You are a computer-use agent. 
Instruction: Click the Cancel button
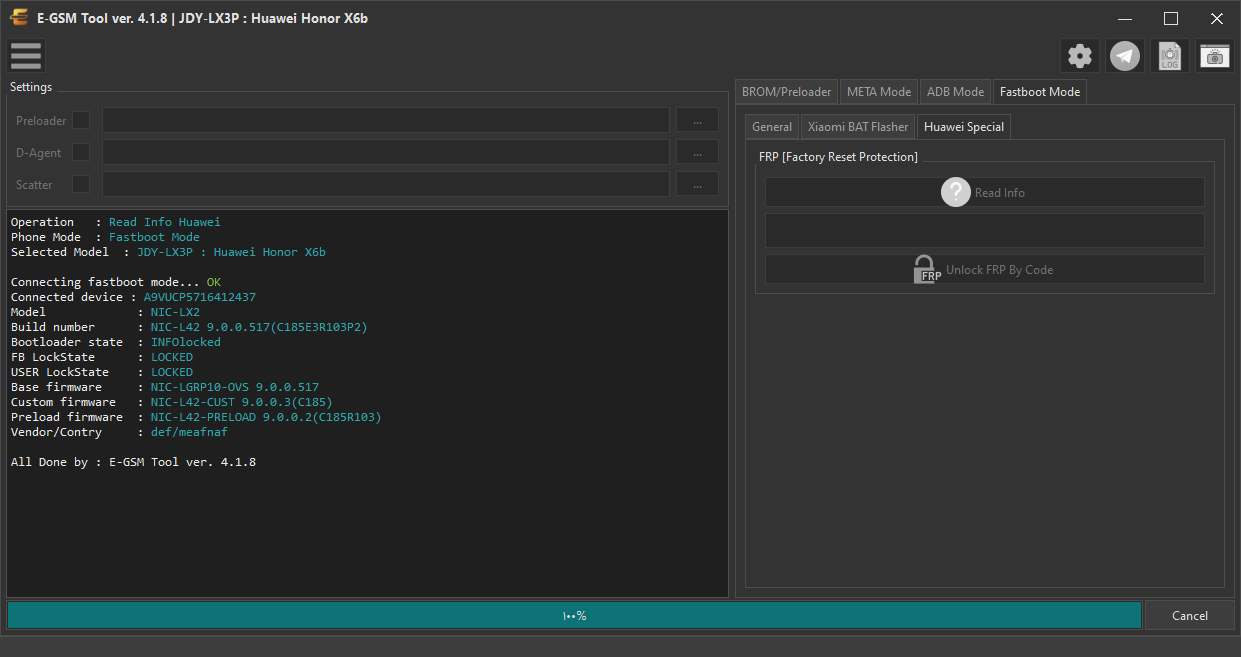[1190, 615]
